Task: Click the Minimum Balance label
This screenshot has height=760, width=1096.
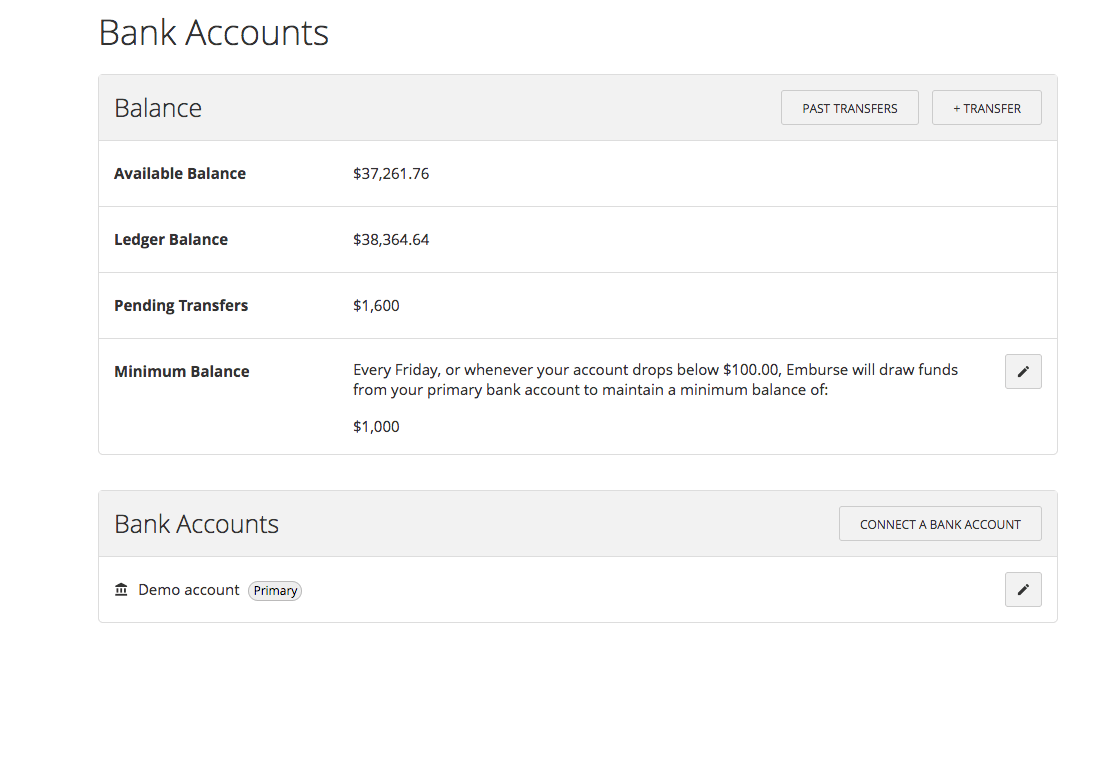Action: (x=182, y=371)
